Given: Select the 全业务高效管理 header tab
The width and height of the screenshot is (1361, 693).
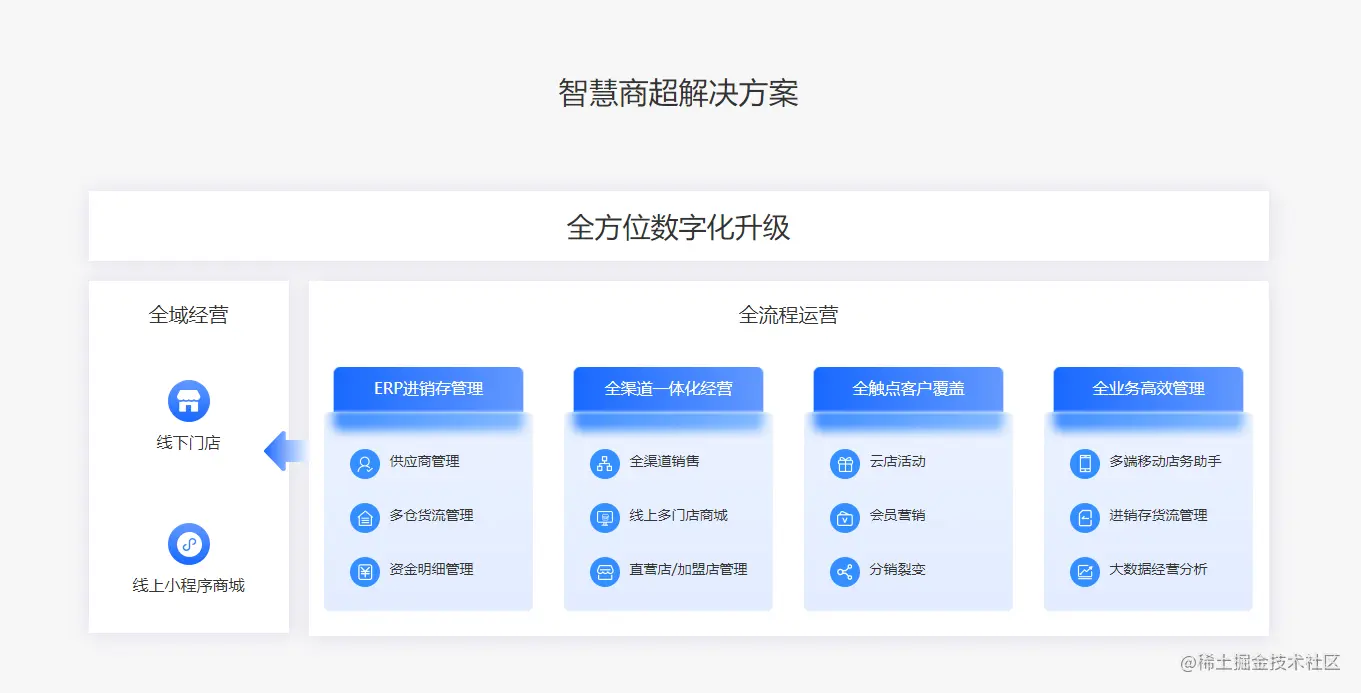Looking at the screenshot, I should click(1148, 389).
